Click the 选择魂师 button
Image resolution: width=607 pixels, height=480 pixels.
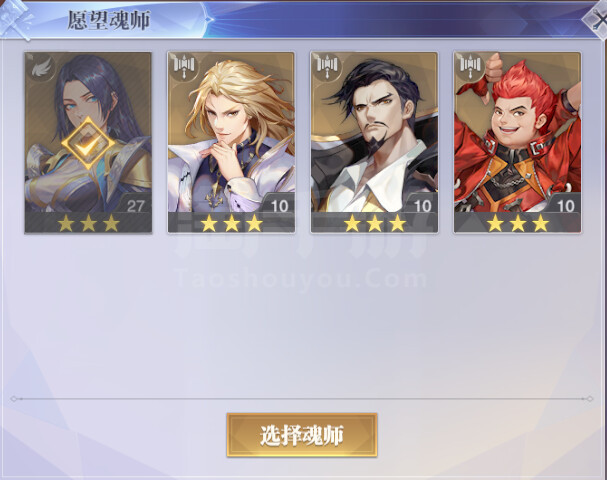pyautogui.click(x=302, y=435)
